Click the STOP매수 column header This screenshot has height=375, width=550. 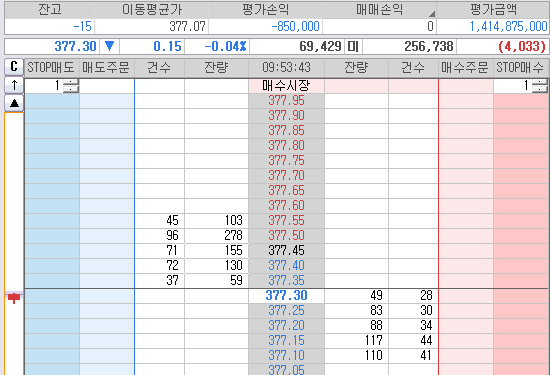pos(521,67)
